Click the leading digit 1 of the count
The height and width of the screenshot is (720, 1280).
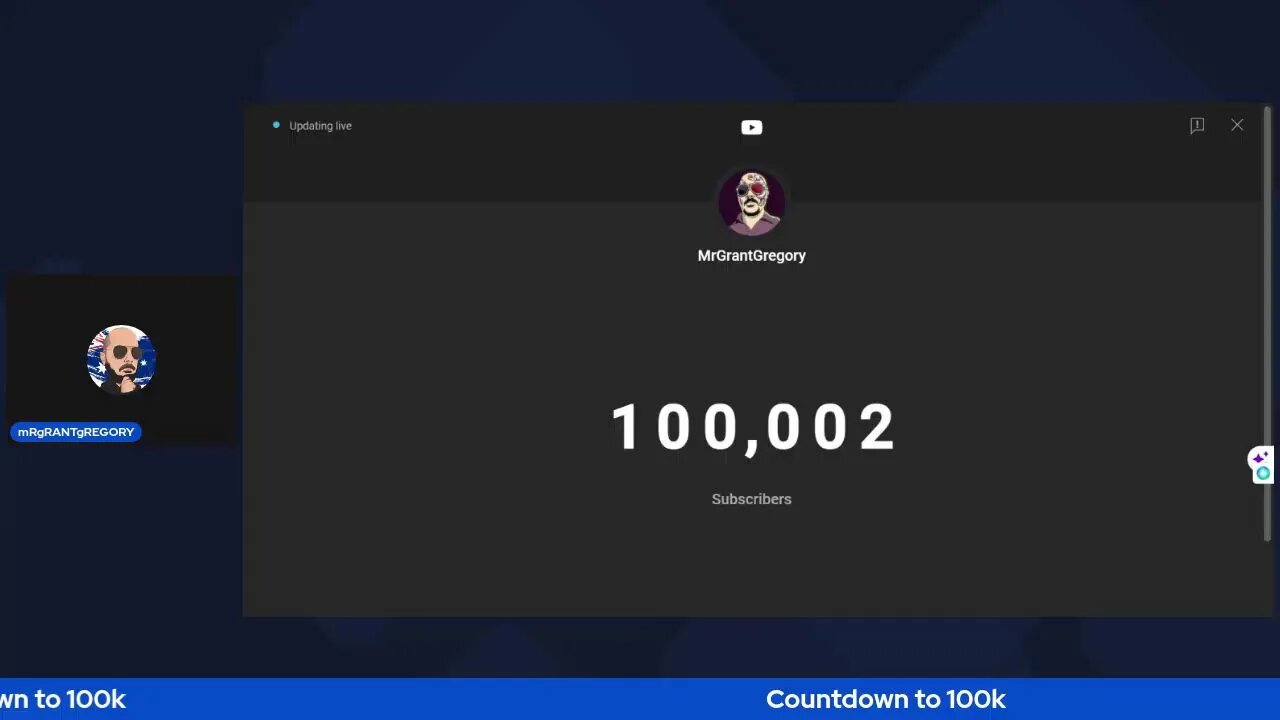624,428
